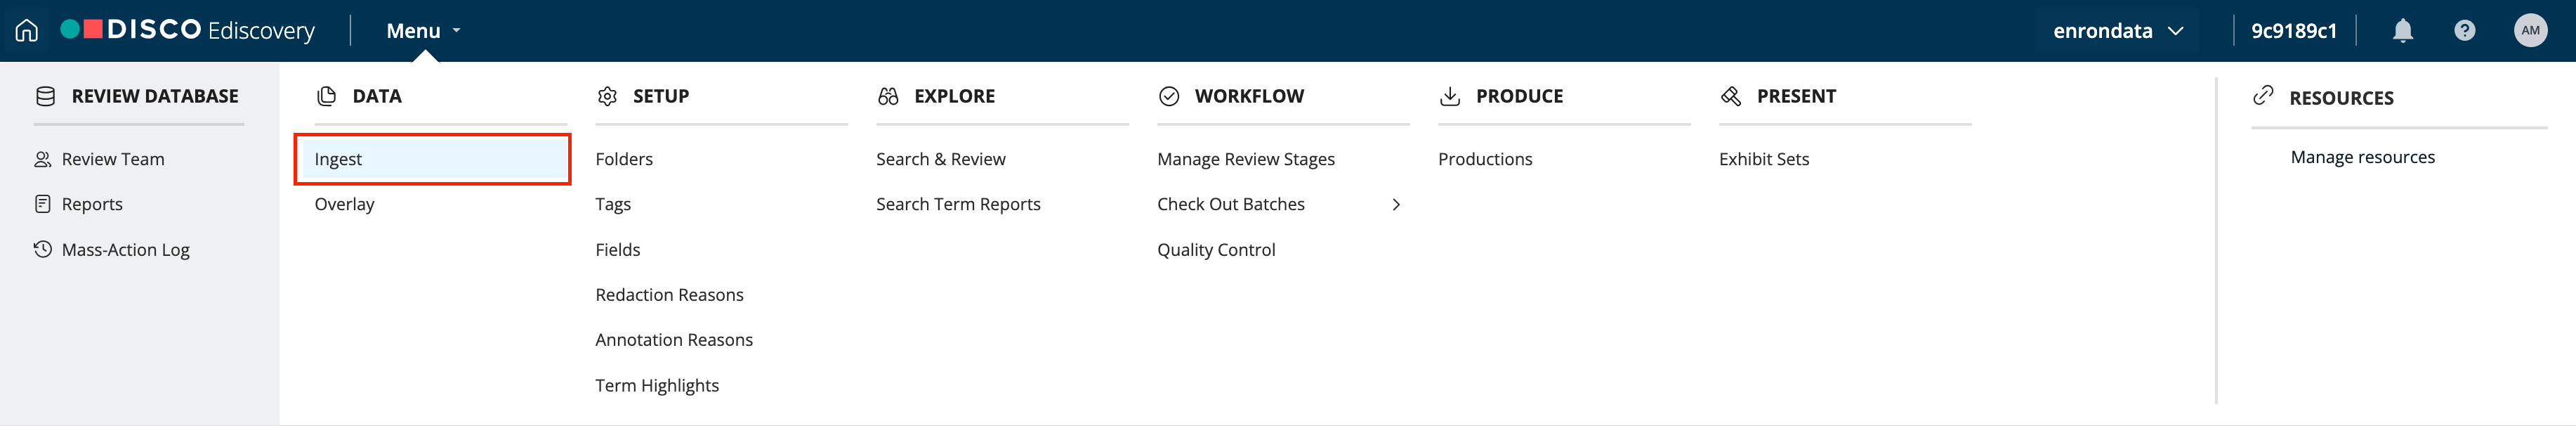Open Exhibit Sets under Present
Viewport: 2576px width, 426px height.
pos(1763,159)
